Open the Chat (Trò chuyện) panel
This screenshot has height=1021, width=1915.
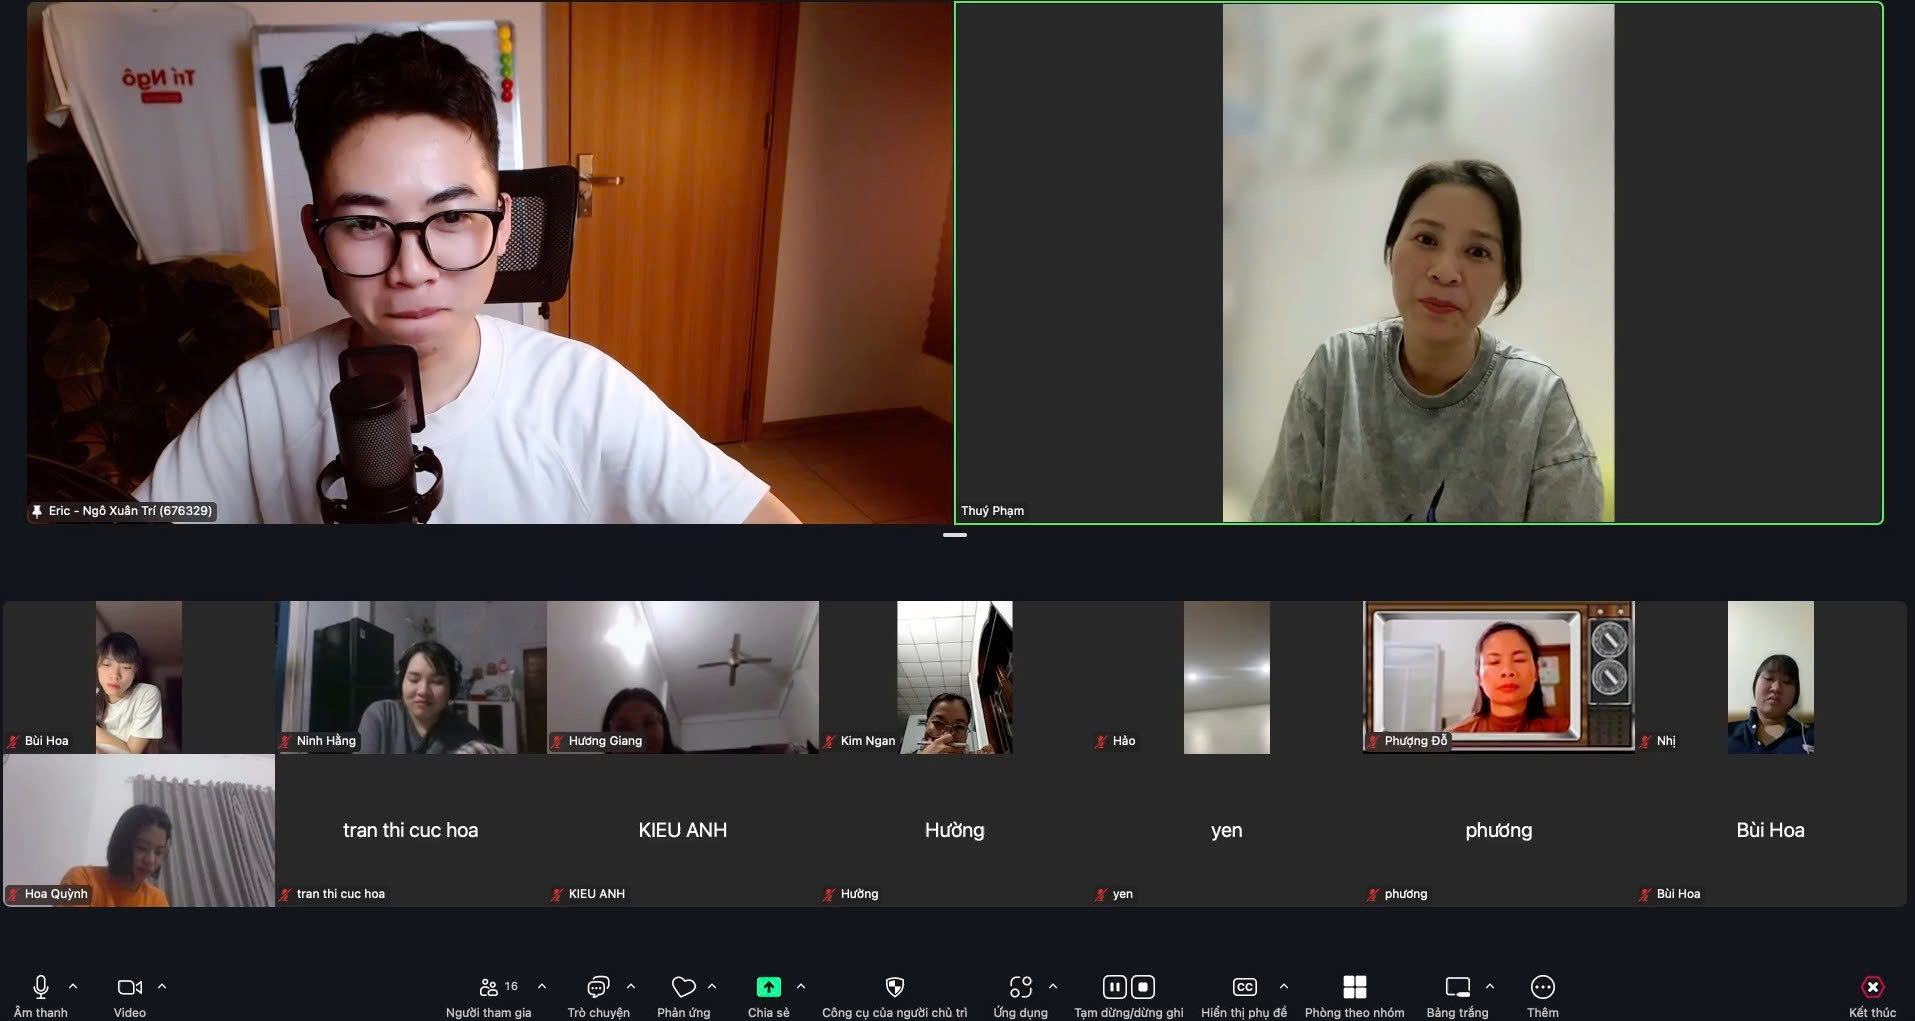coord(598,988)
